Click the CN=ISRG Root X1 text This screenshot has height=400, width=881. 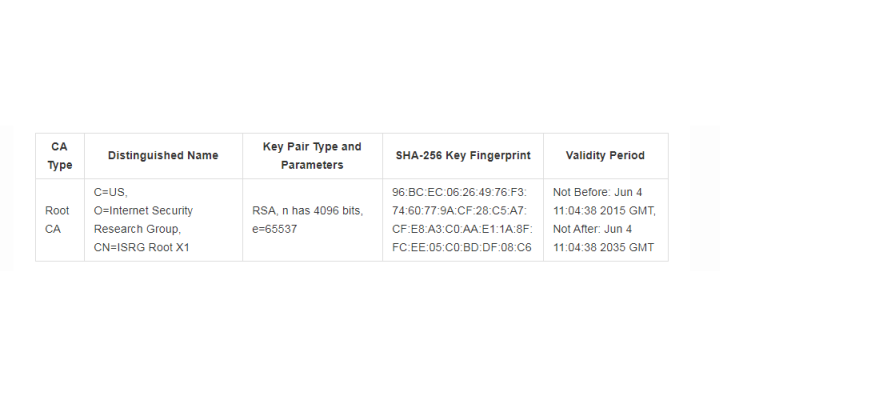[x=142, y=247]
